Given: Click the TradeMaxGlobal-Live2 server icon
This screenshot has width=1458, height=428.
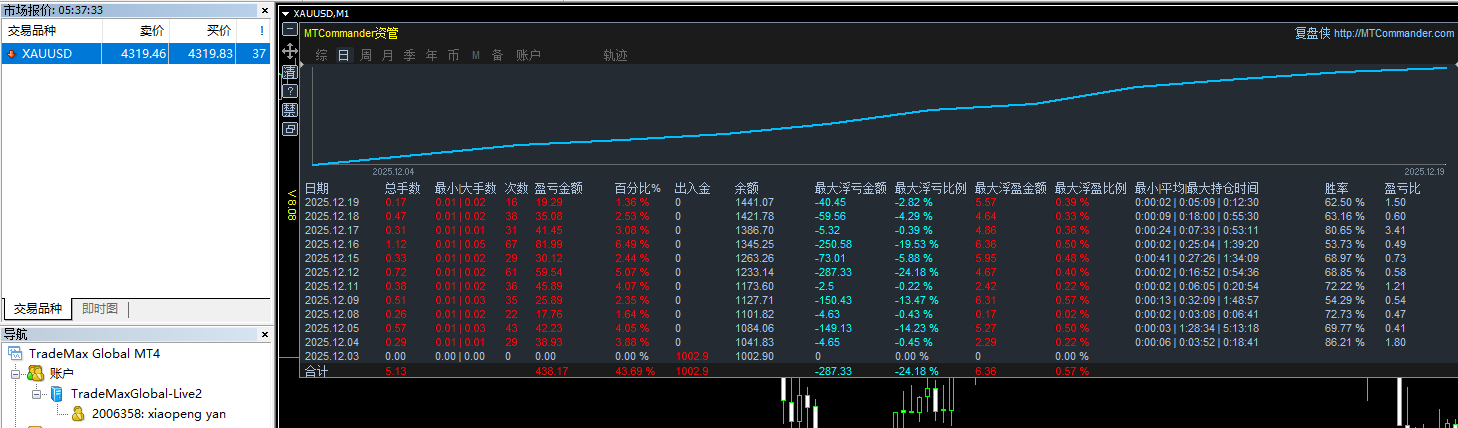Looking at the screenshot, I should point(56,393).
